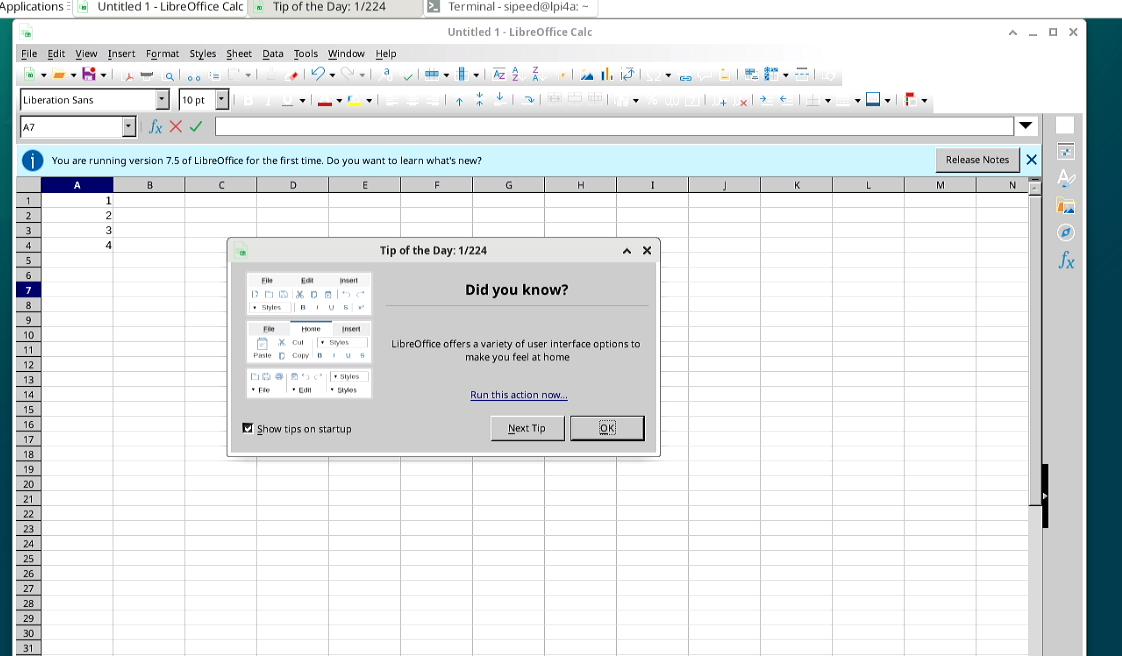This screenshot has height=656, width=1122.
Task: Open Function Wizard fx icon
Action: (x=155, y=127)
